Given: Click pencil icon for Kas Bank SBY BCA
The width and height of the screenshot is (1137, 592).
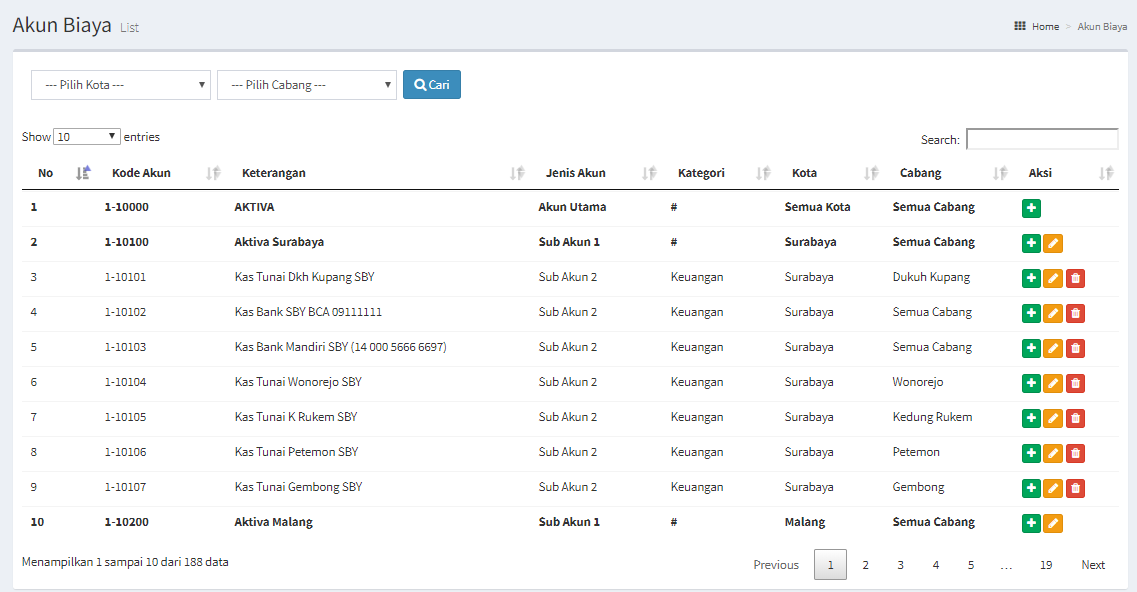Looking at the screenshot, I should (1053, 313).
